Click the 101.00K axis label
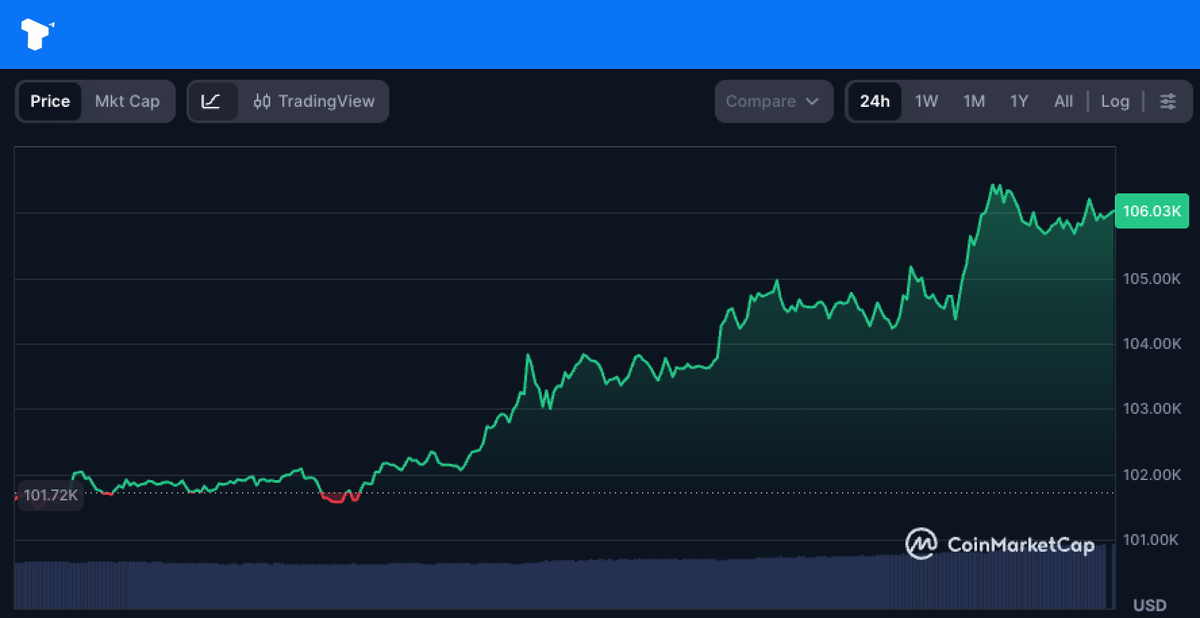 [1151, 540]
